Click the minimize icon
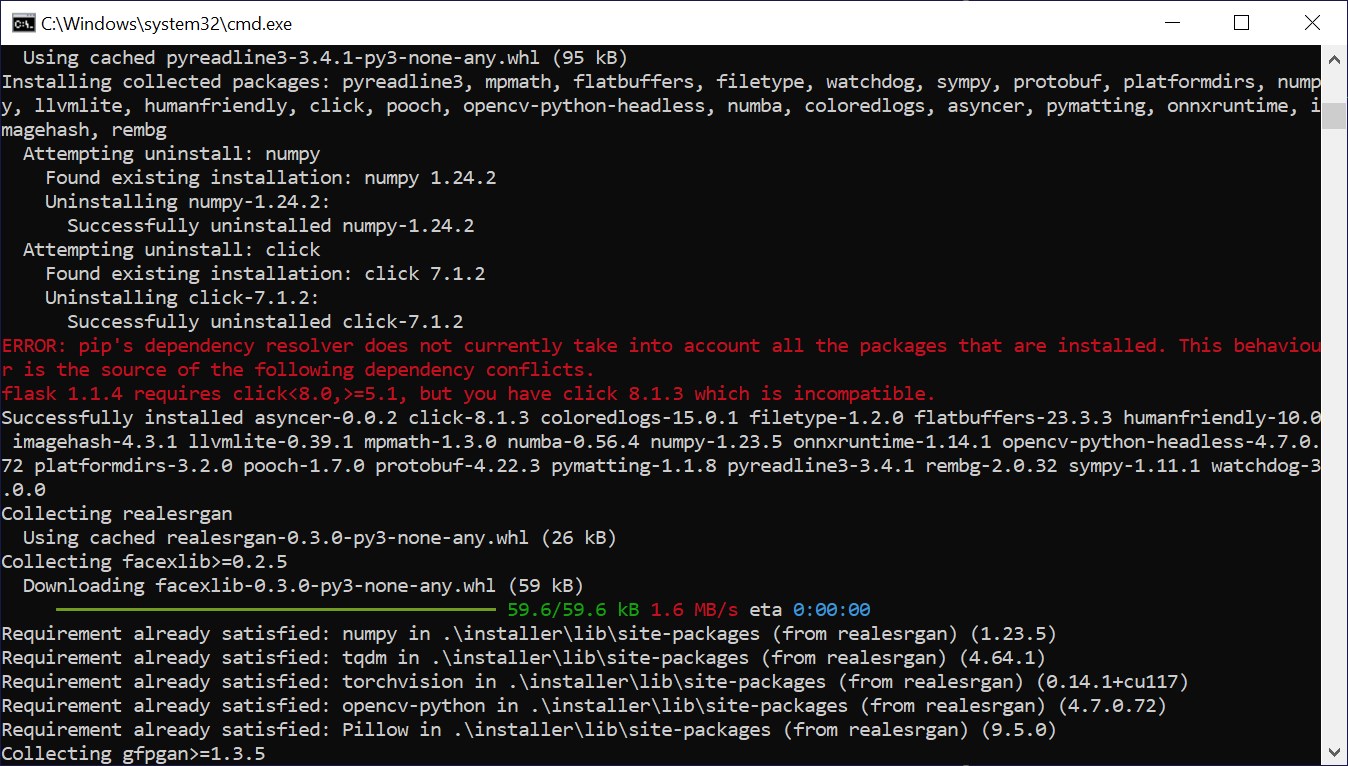This screenshot has width=1348, height=766. point(1170,22)
